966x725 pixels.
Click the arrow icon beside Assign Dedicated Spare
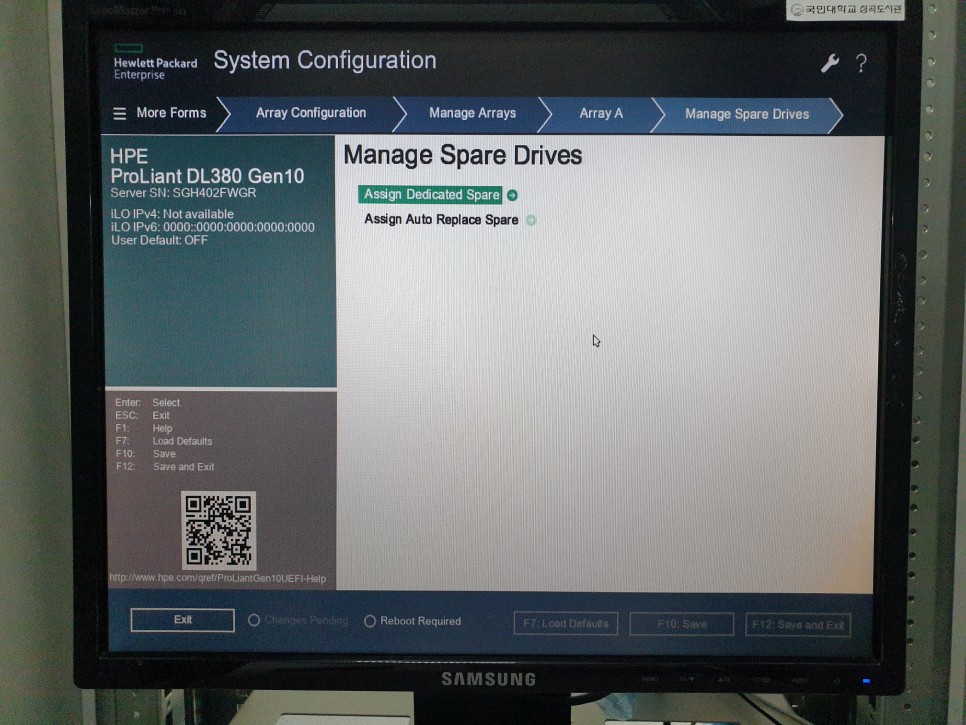click(x=512, y=195)
